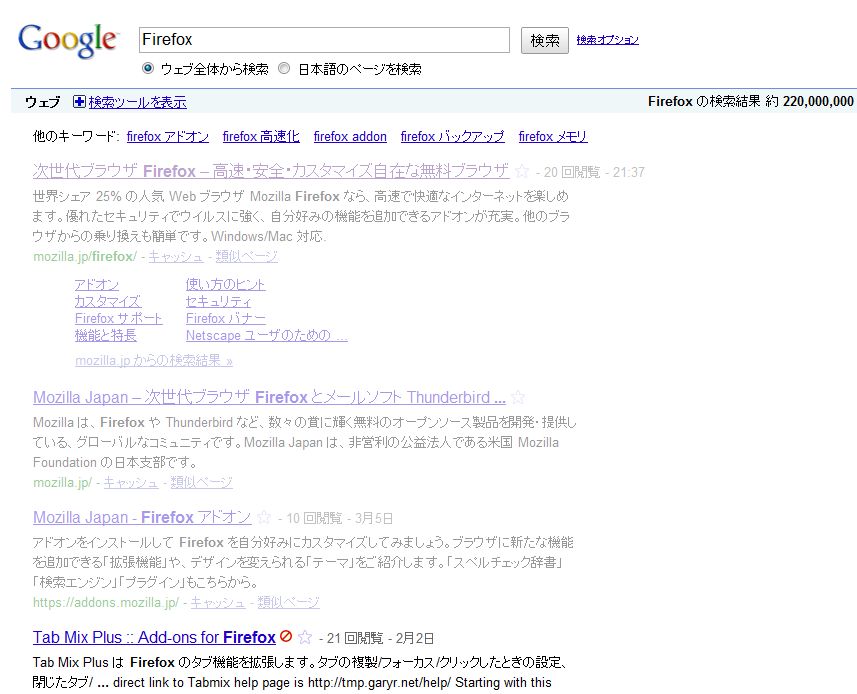Click the search box containing Firefox
The width and height of the screenshot is (857, 694).
(x=324, y=40)
